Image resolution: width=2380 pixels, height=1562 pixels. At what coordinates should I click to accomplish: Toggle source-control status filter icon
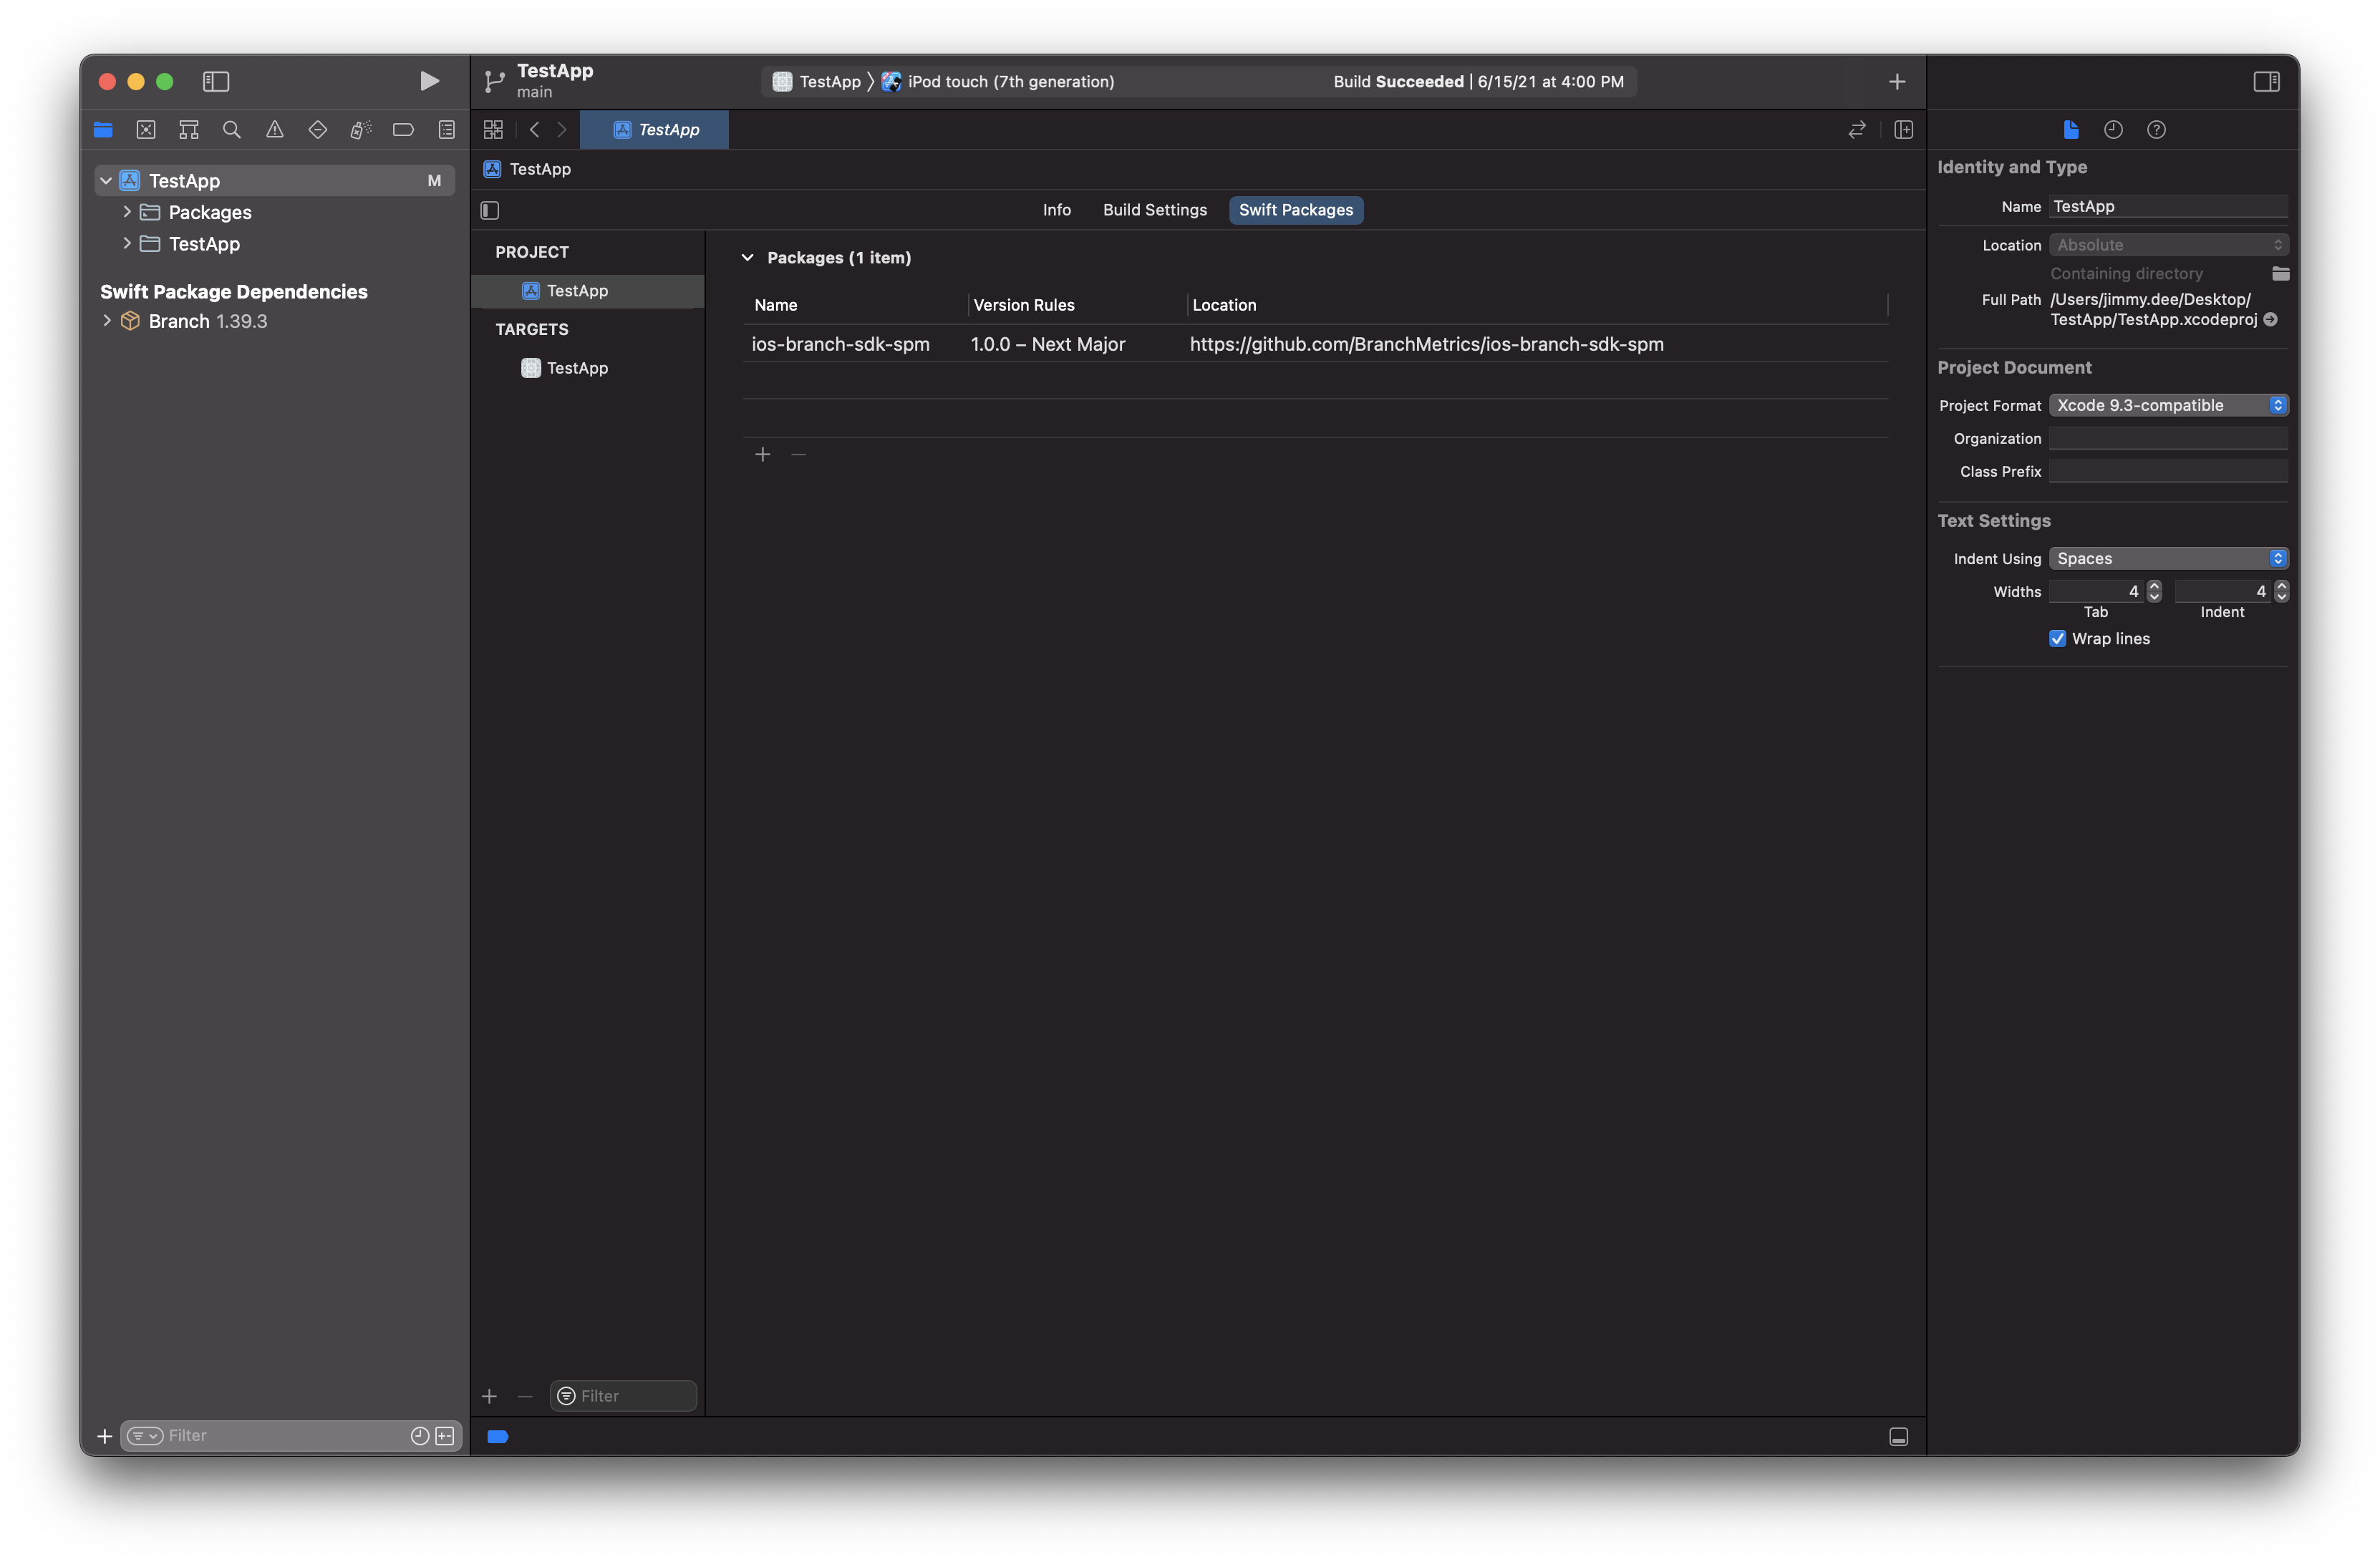445,1436
